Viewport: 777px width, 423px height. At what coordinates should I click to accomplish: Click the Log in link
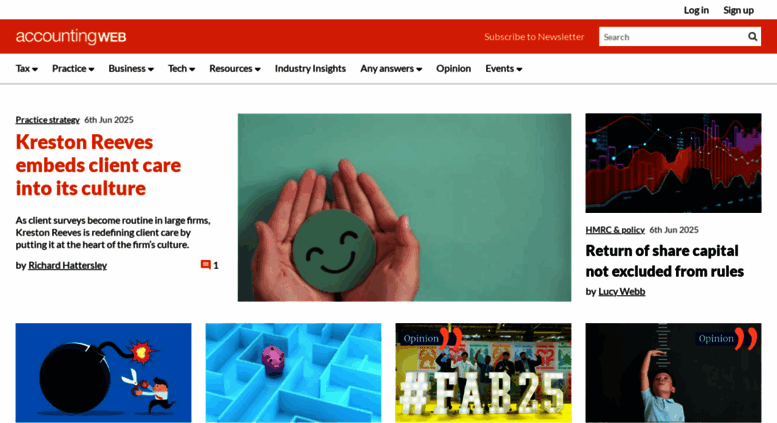point(696,10)
